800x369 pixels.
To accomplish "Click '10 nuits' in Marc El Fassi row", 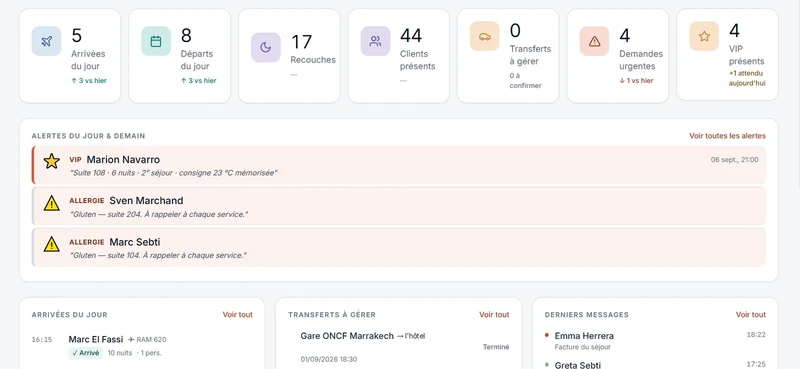I will (x=119, y=353).
